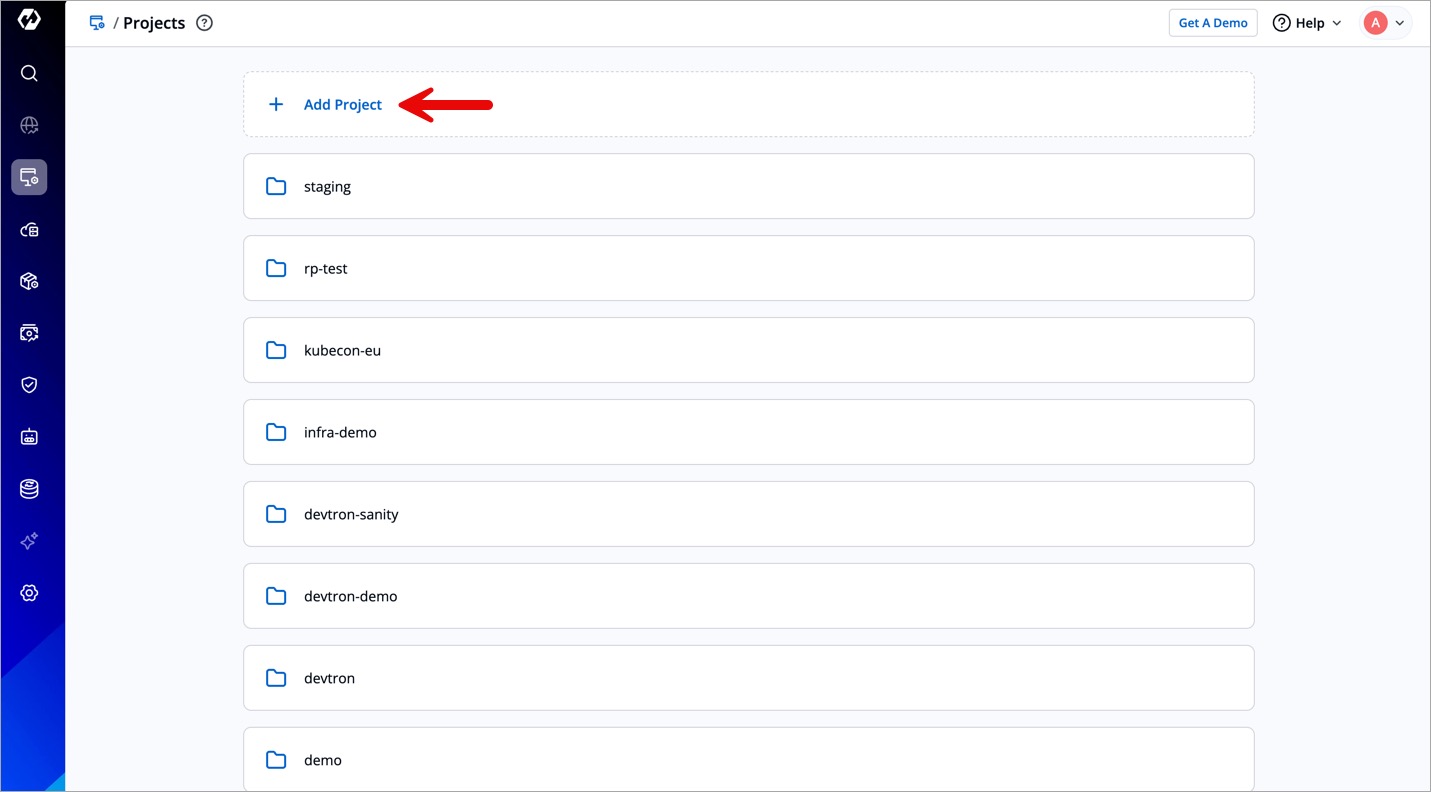Expand the Help dropdown menu

coord(1307,23)
